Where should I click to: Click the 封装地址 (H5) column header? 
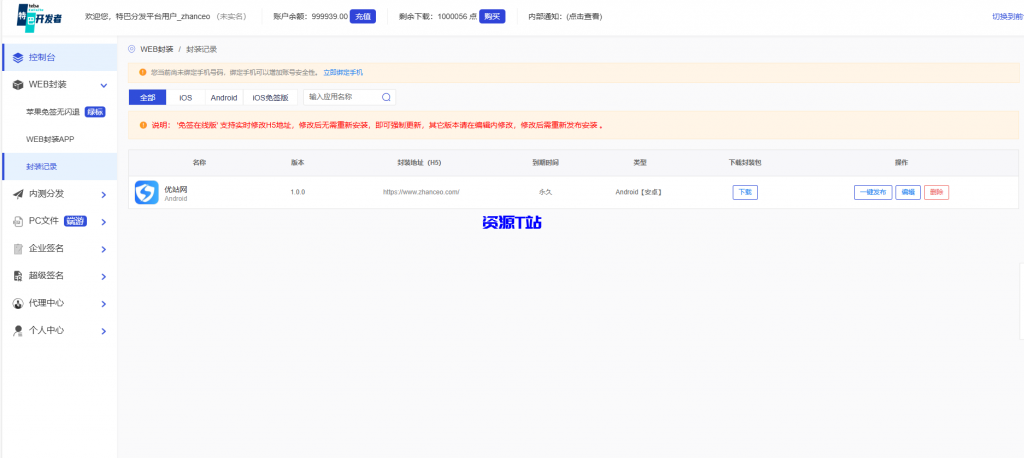click(x=420, y=163)
